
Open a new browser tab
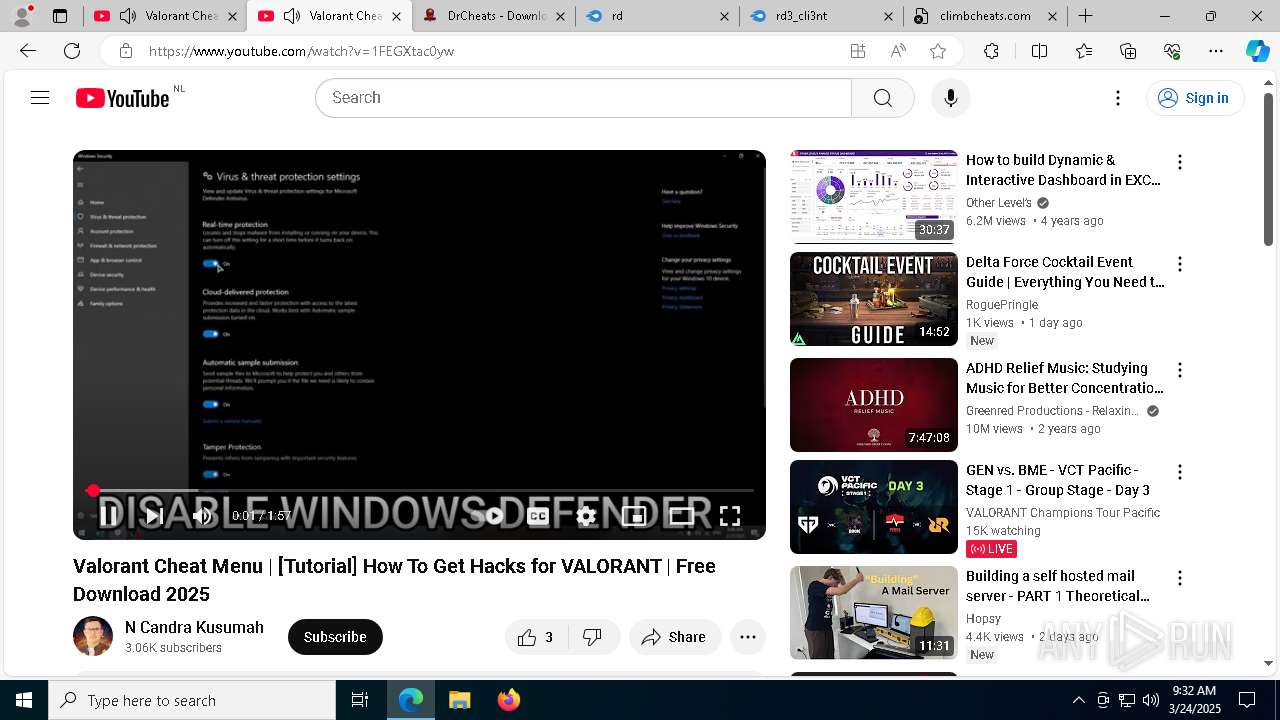[x=1086, y=16]
